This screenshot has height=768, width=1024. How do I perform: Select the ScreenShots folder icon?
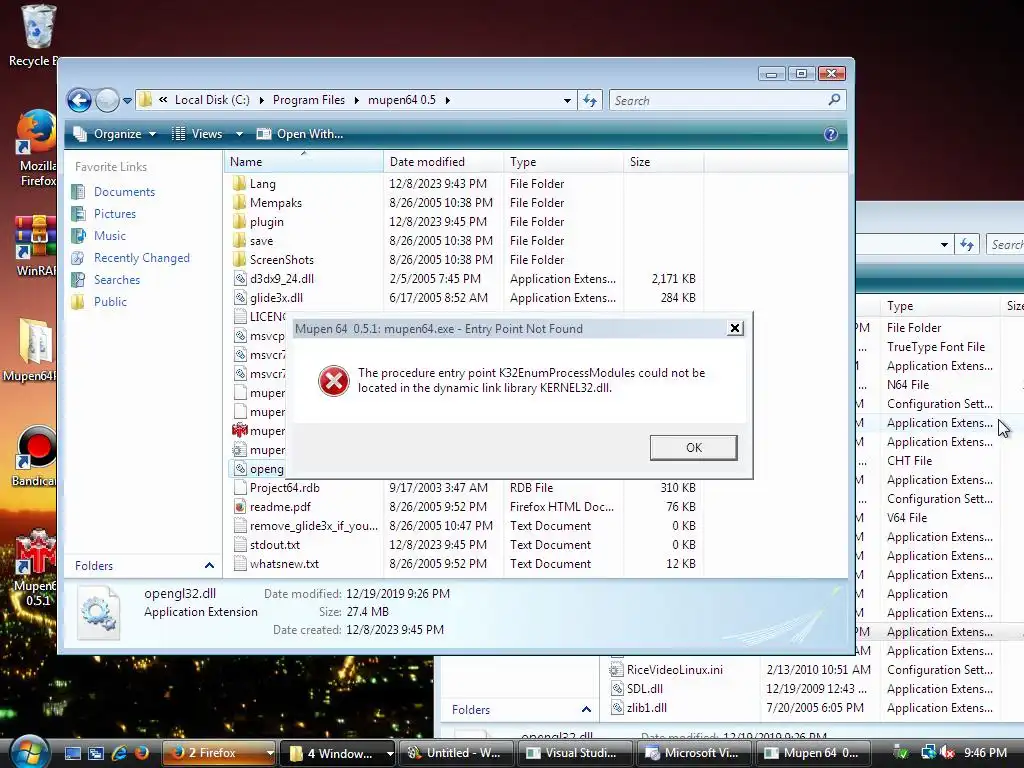(240, 259)
